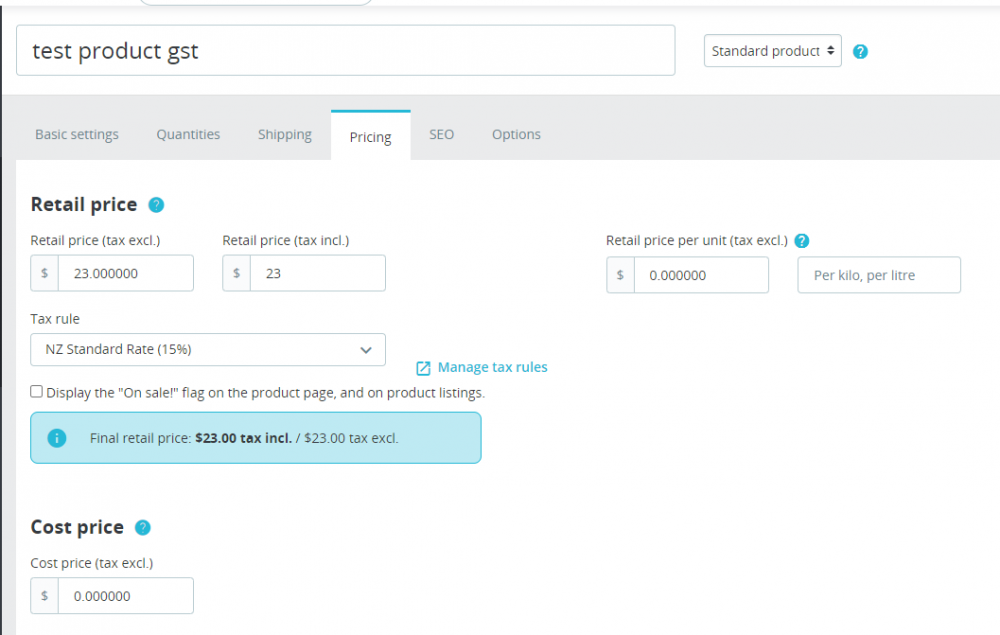The width and height of the screenshot is (1000, 635).
Task: Click help icon beside Standard product dropdown
Action: (x=860, y=52)
